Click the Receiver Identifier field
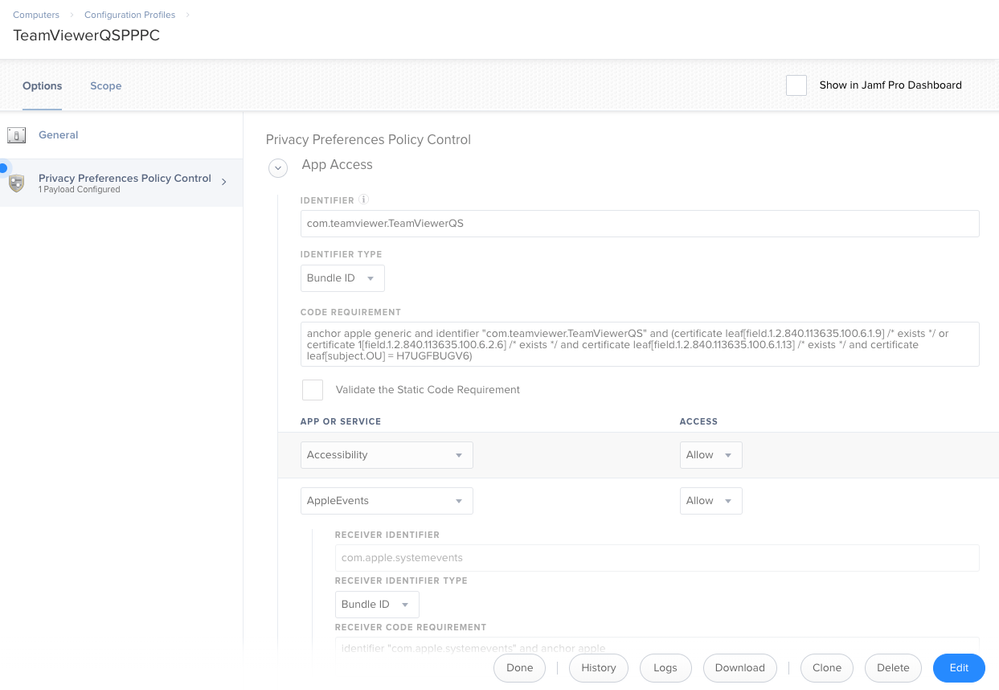999x690 pixels. coord(657,558)
